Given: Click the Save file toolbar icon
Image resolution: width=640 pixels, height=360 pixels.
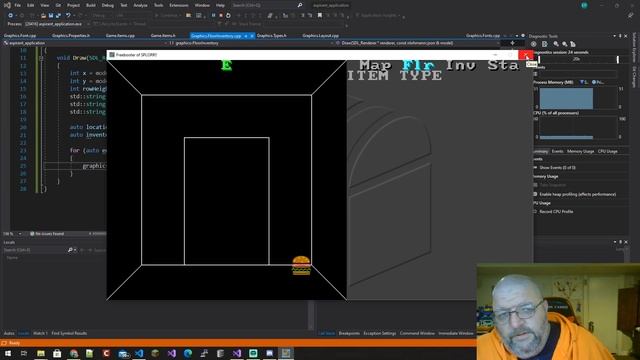Looking at the screenshot, I should [x=51, y=16].
